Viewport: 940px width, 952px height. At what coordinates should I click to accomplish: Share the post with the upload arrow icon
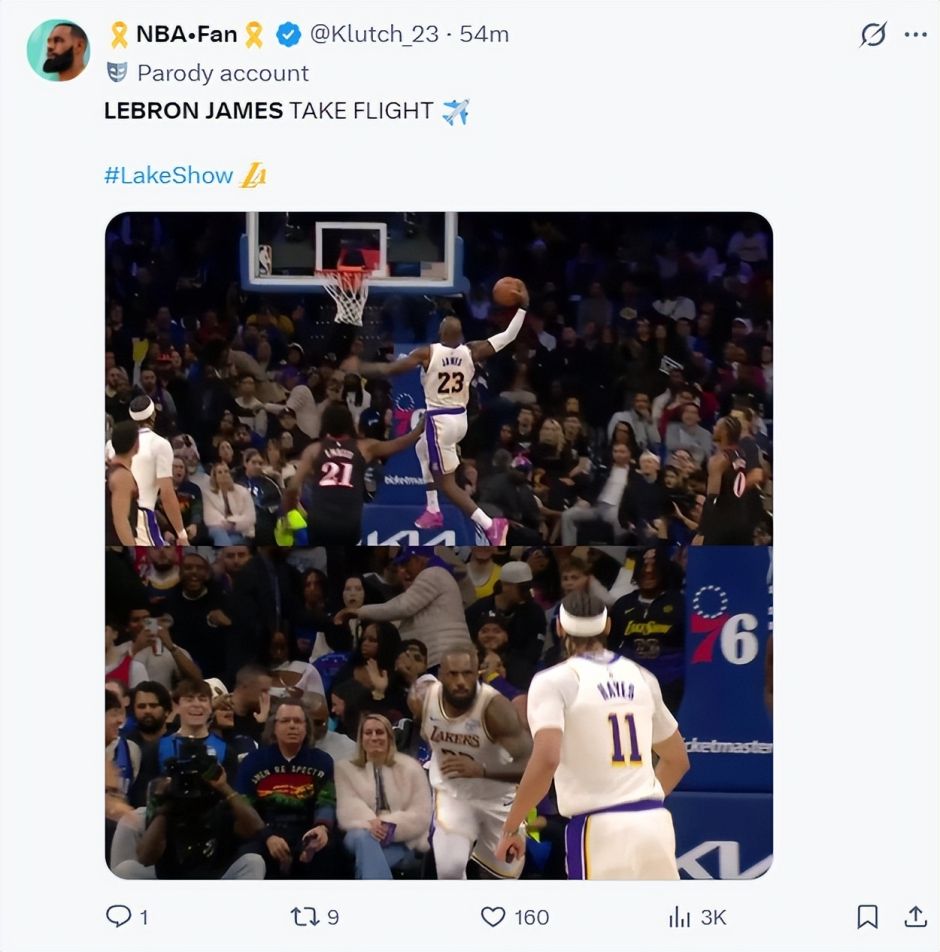[x=915, y=916]
